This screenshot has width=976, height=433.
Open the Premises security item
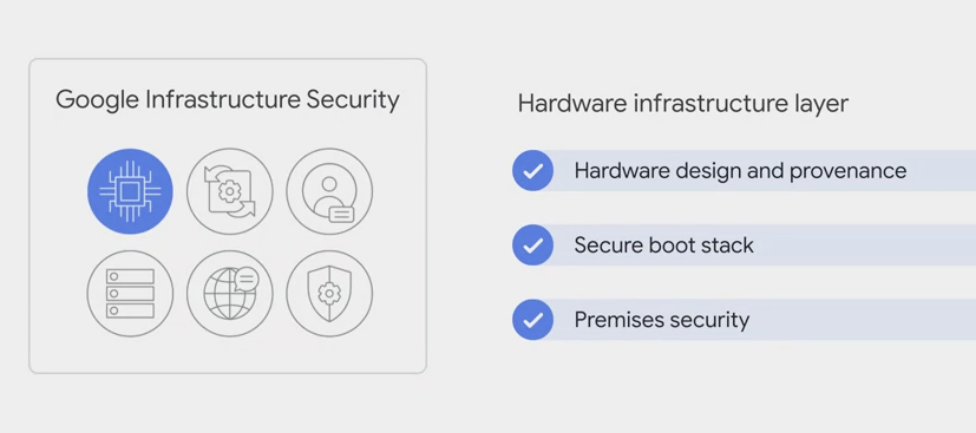click(x=661, y=320)
